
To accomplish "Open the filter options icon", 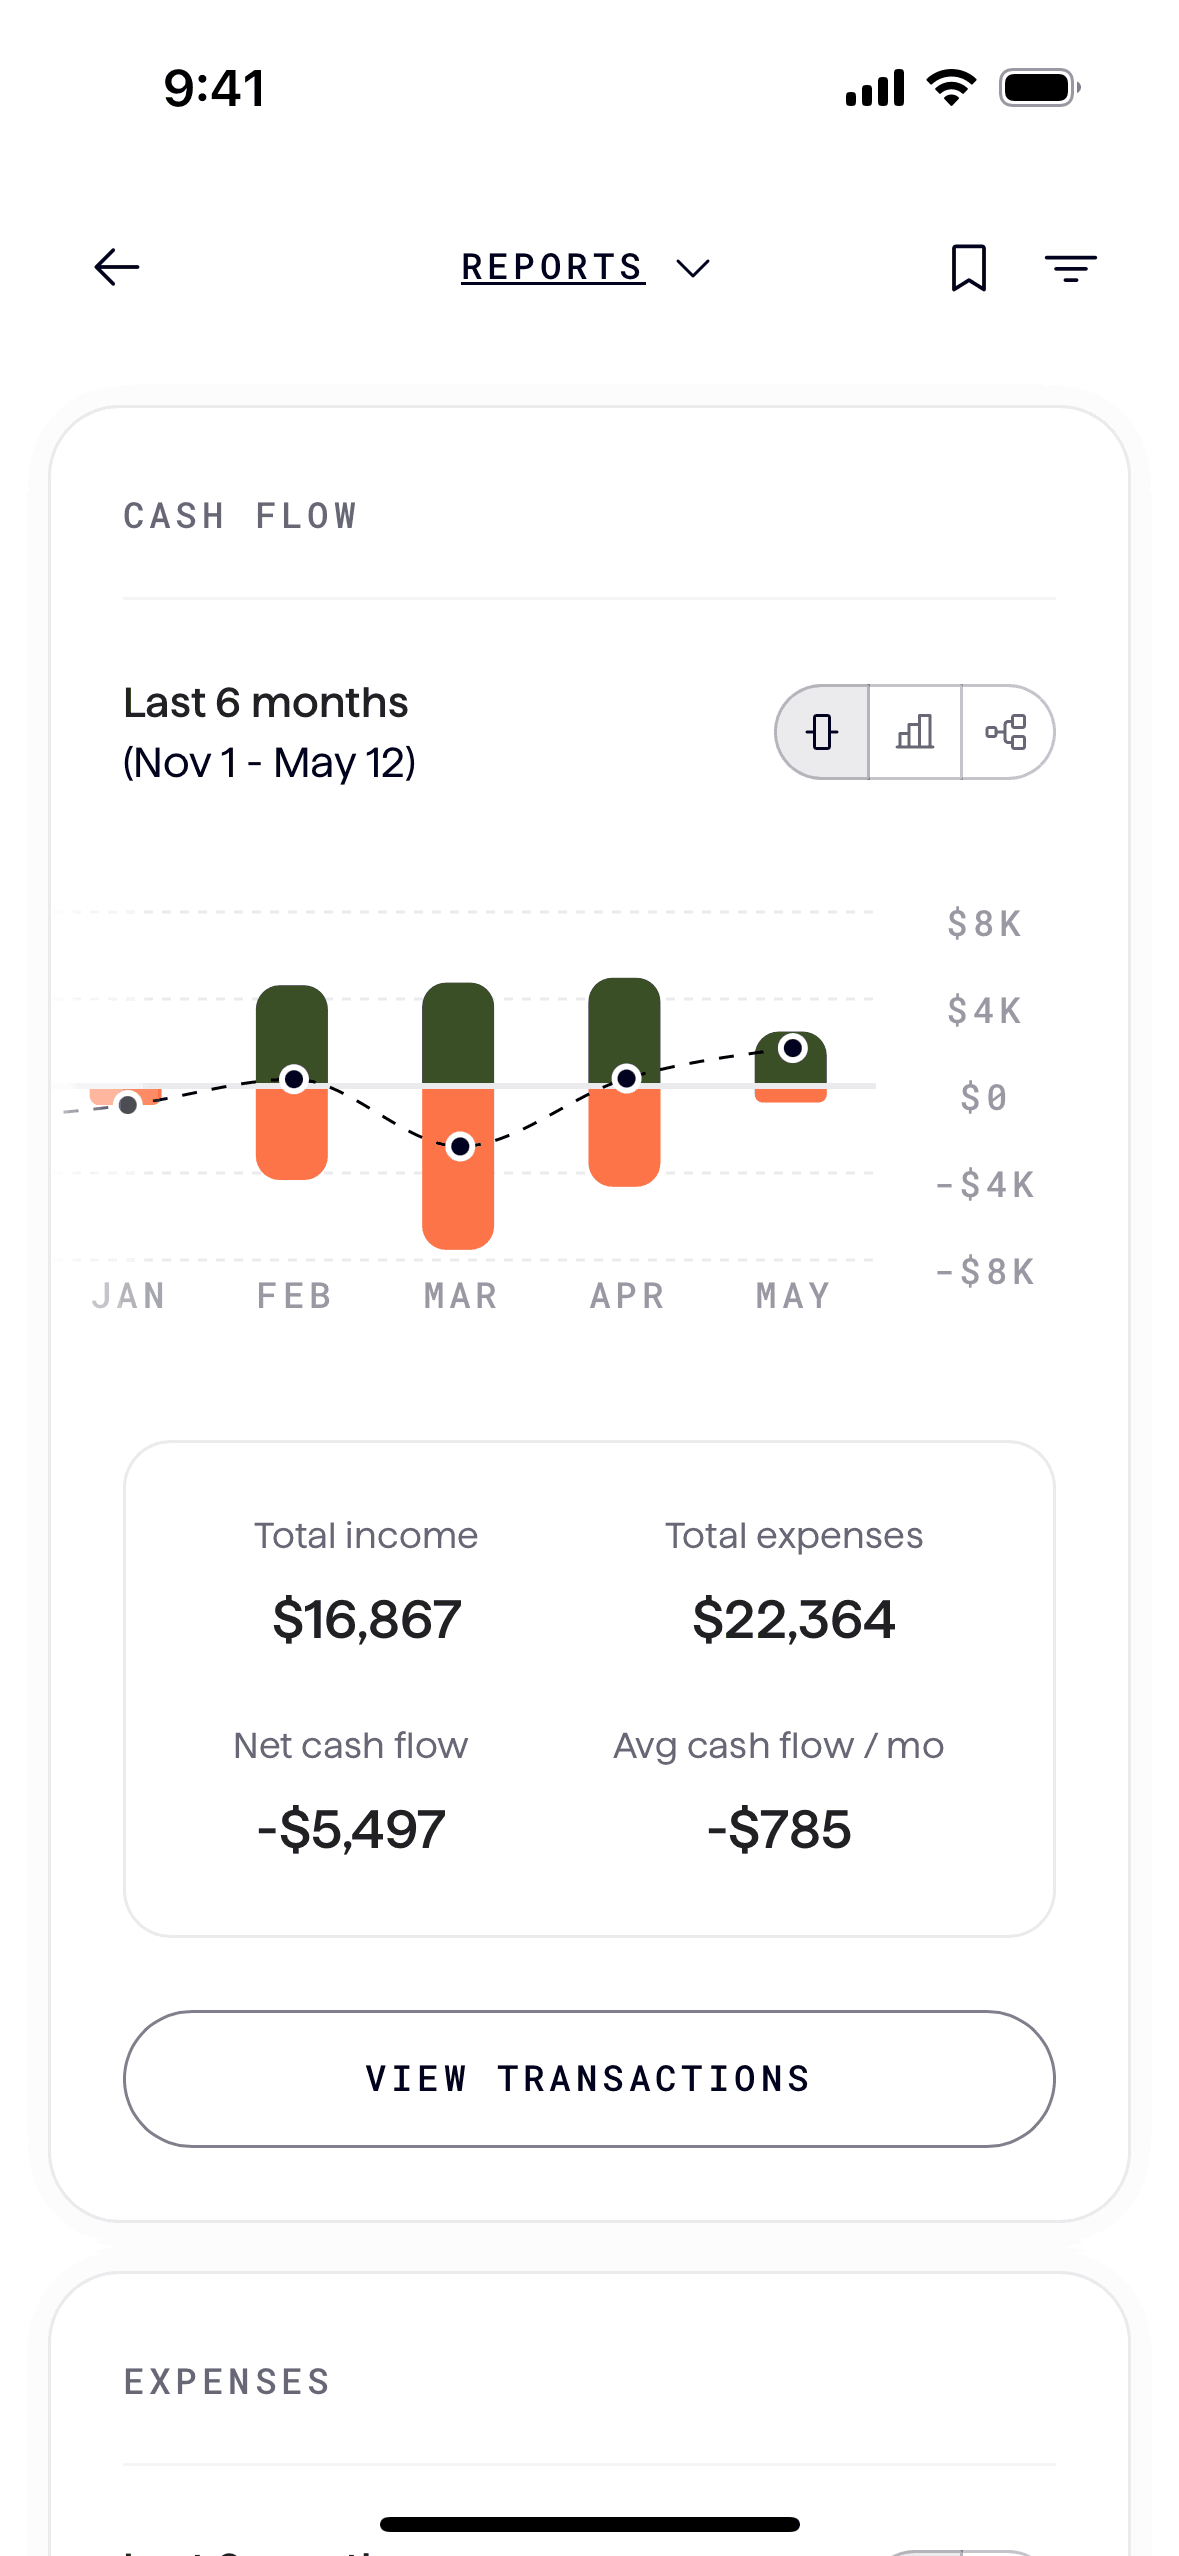I will pos(1070,267).
